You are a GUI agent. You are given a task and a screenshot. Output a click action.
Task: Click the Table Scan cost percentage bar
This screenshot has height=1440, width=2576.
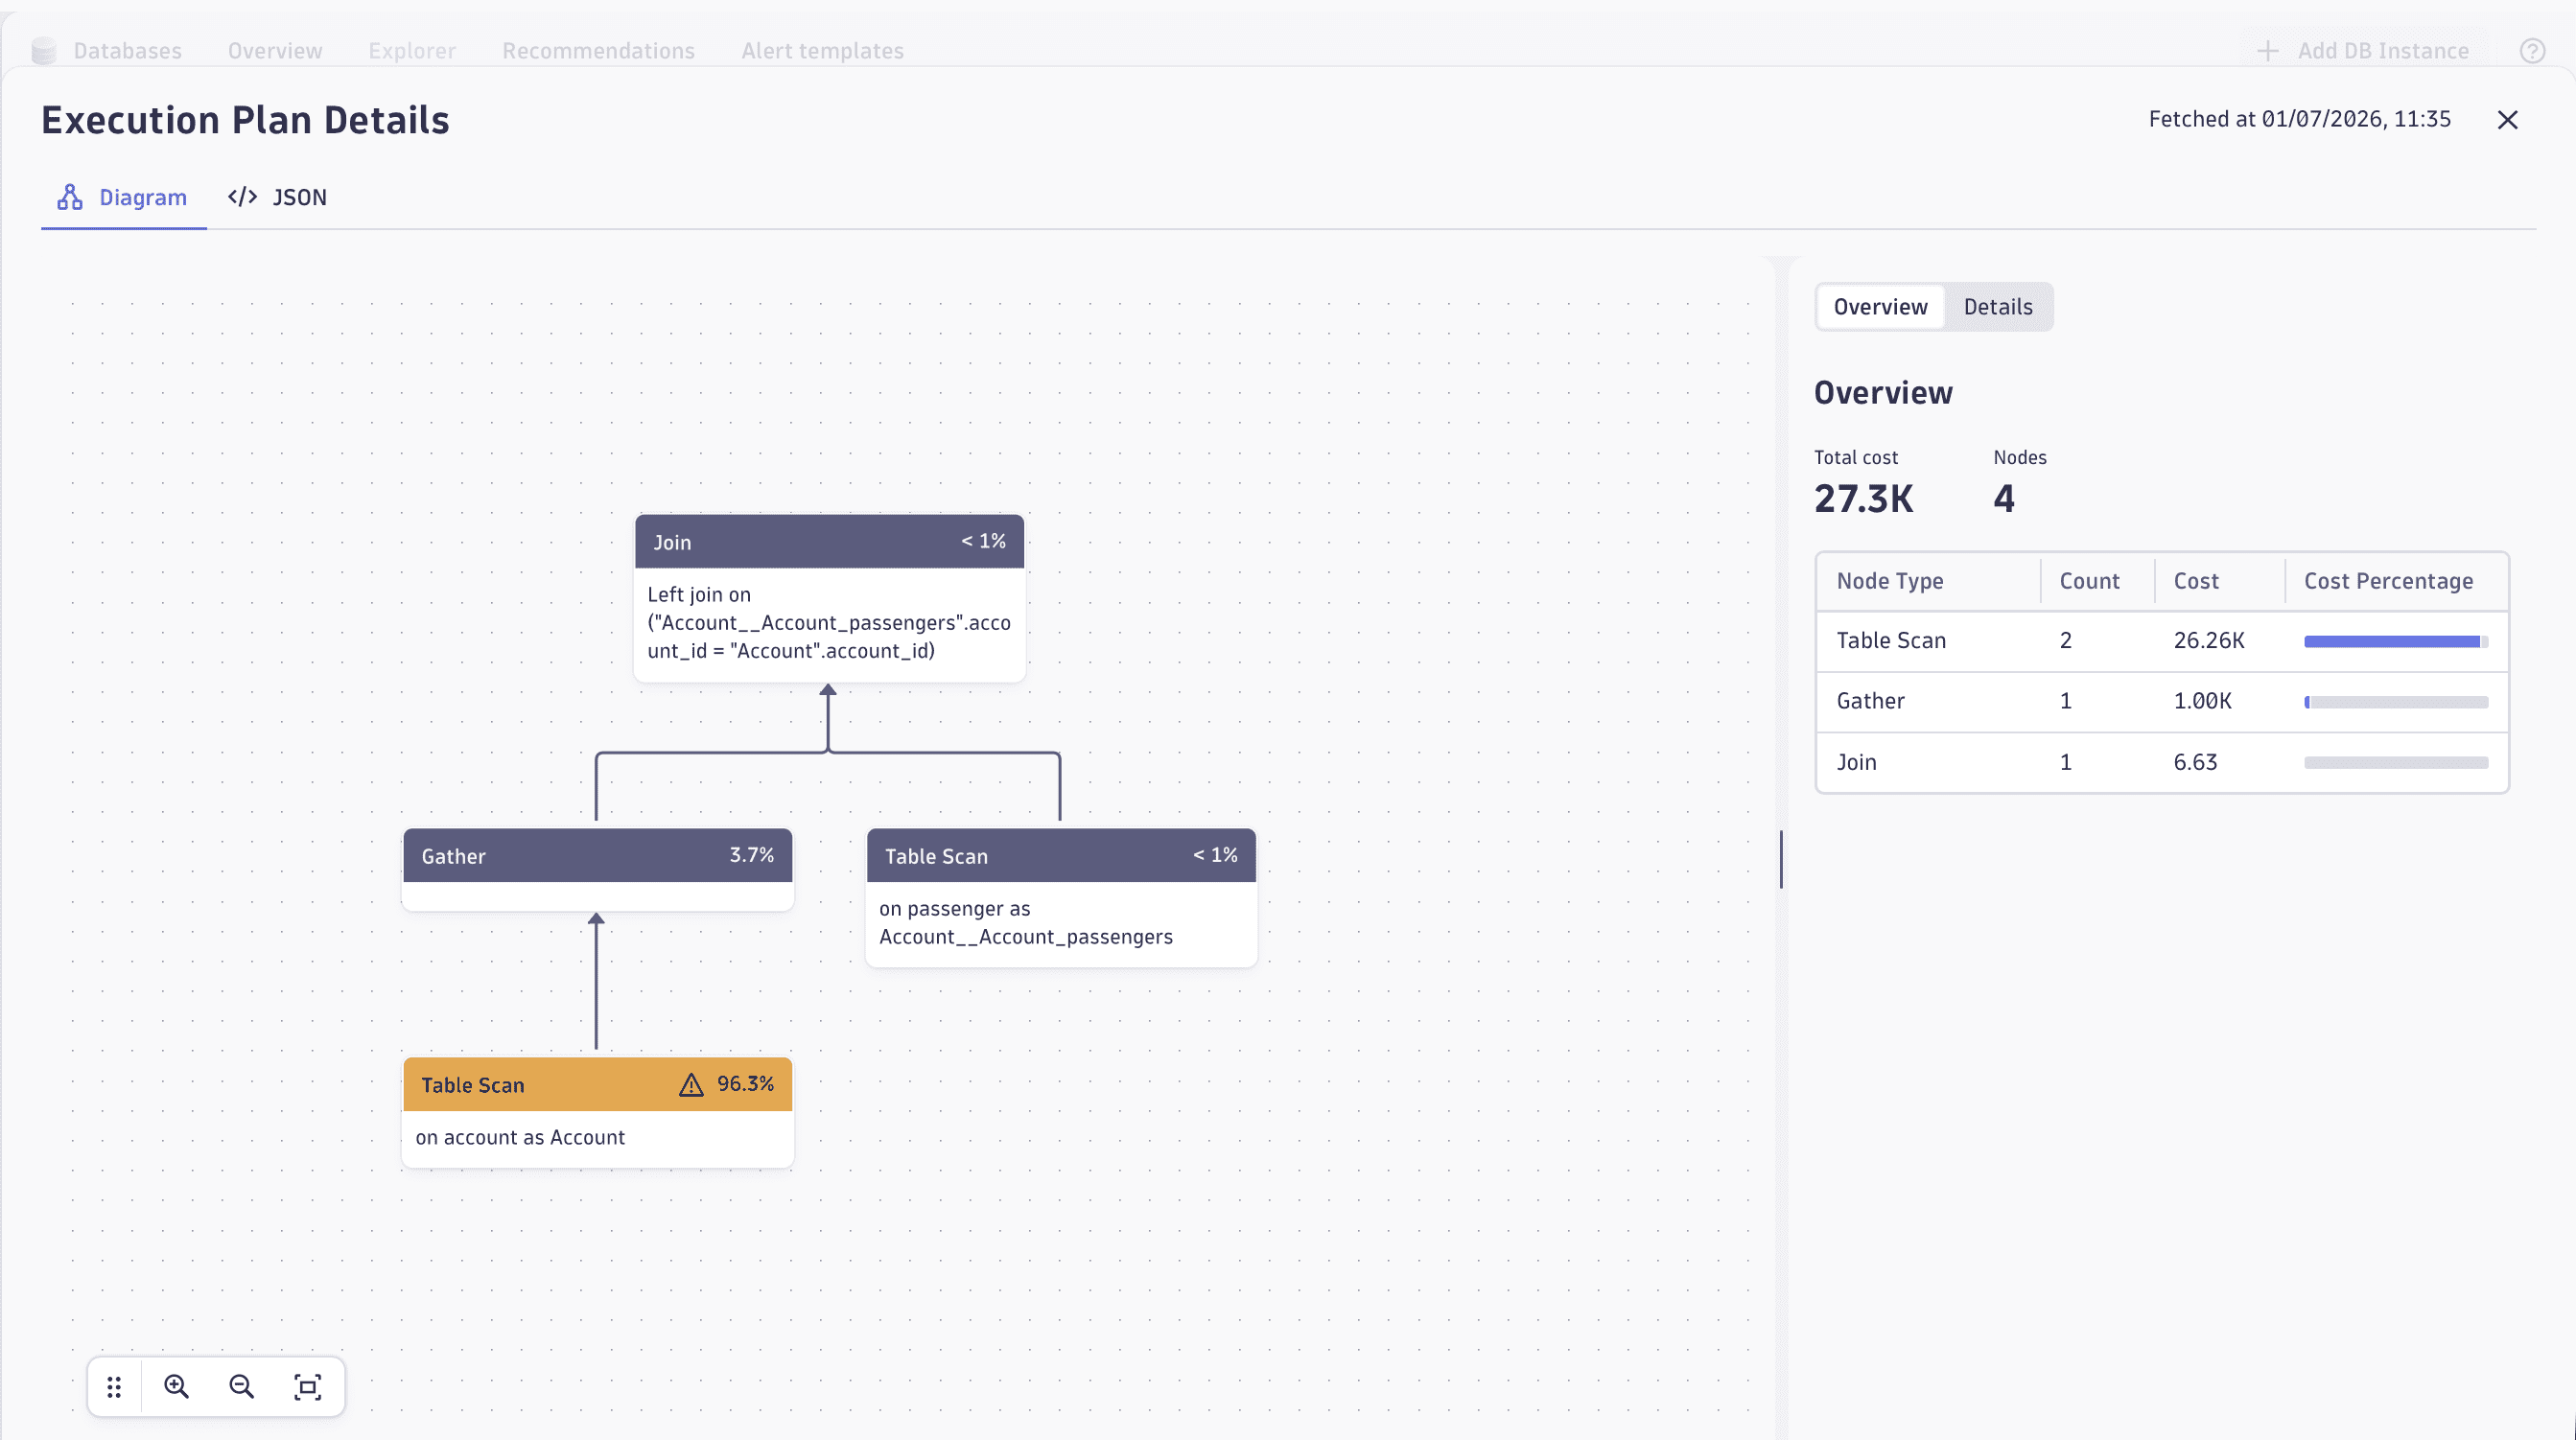click(x=2396, y=642)
